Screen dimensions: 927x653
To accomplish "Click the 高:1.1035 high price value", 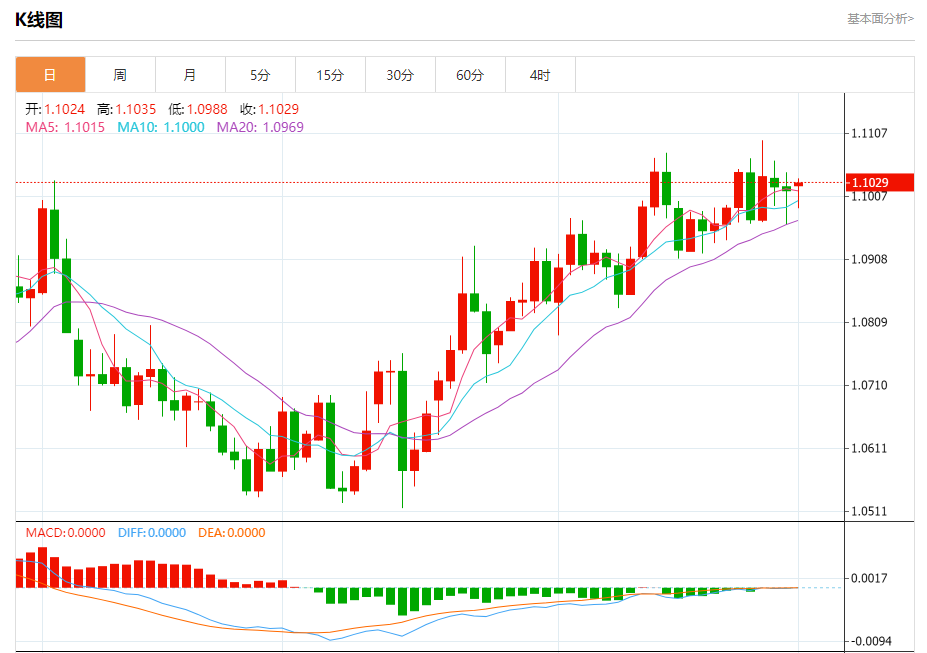I will [x=127, y=109].
